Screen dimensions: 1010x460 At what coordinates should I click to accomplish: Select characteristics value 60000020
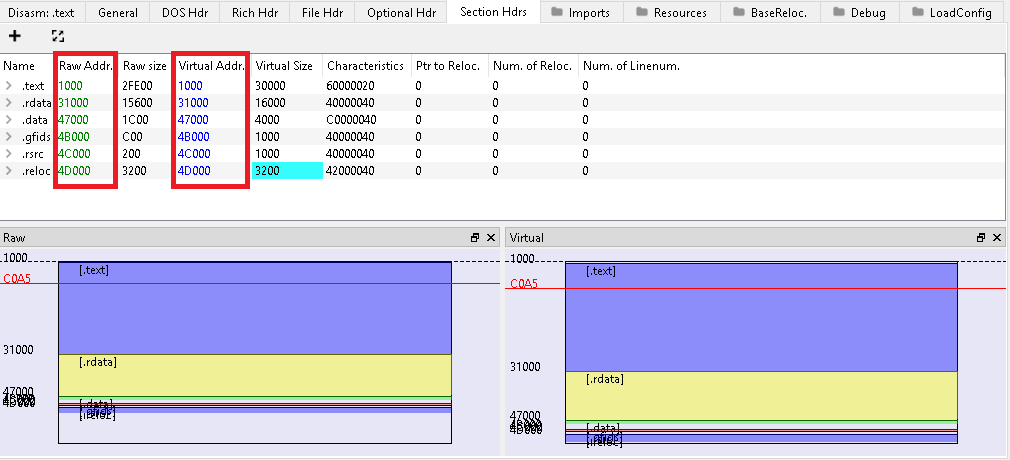tap(350, 85)
